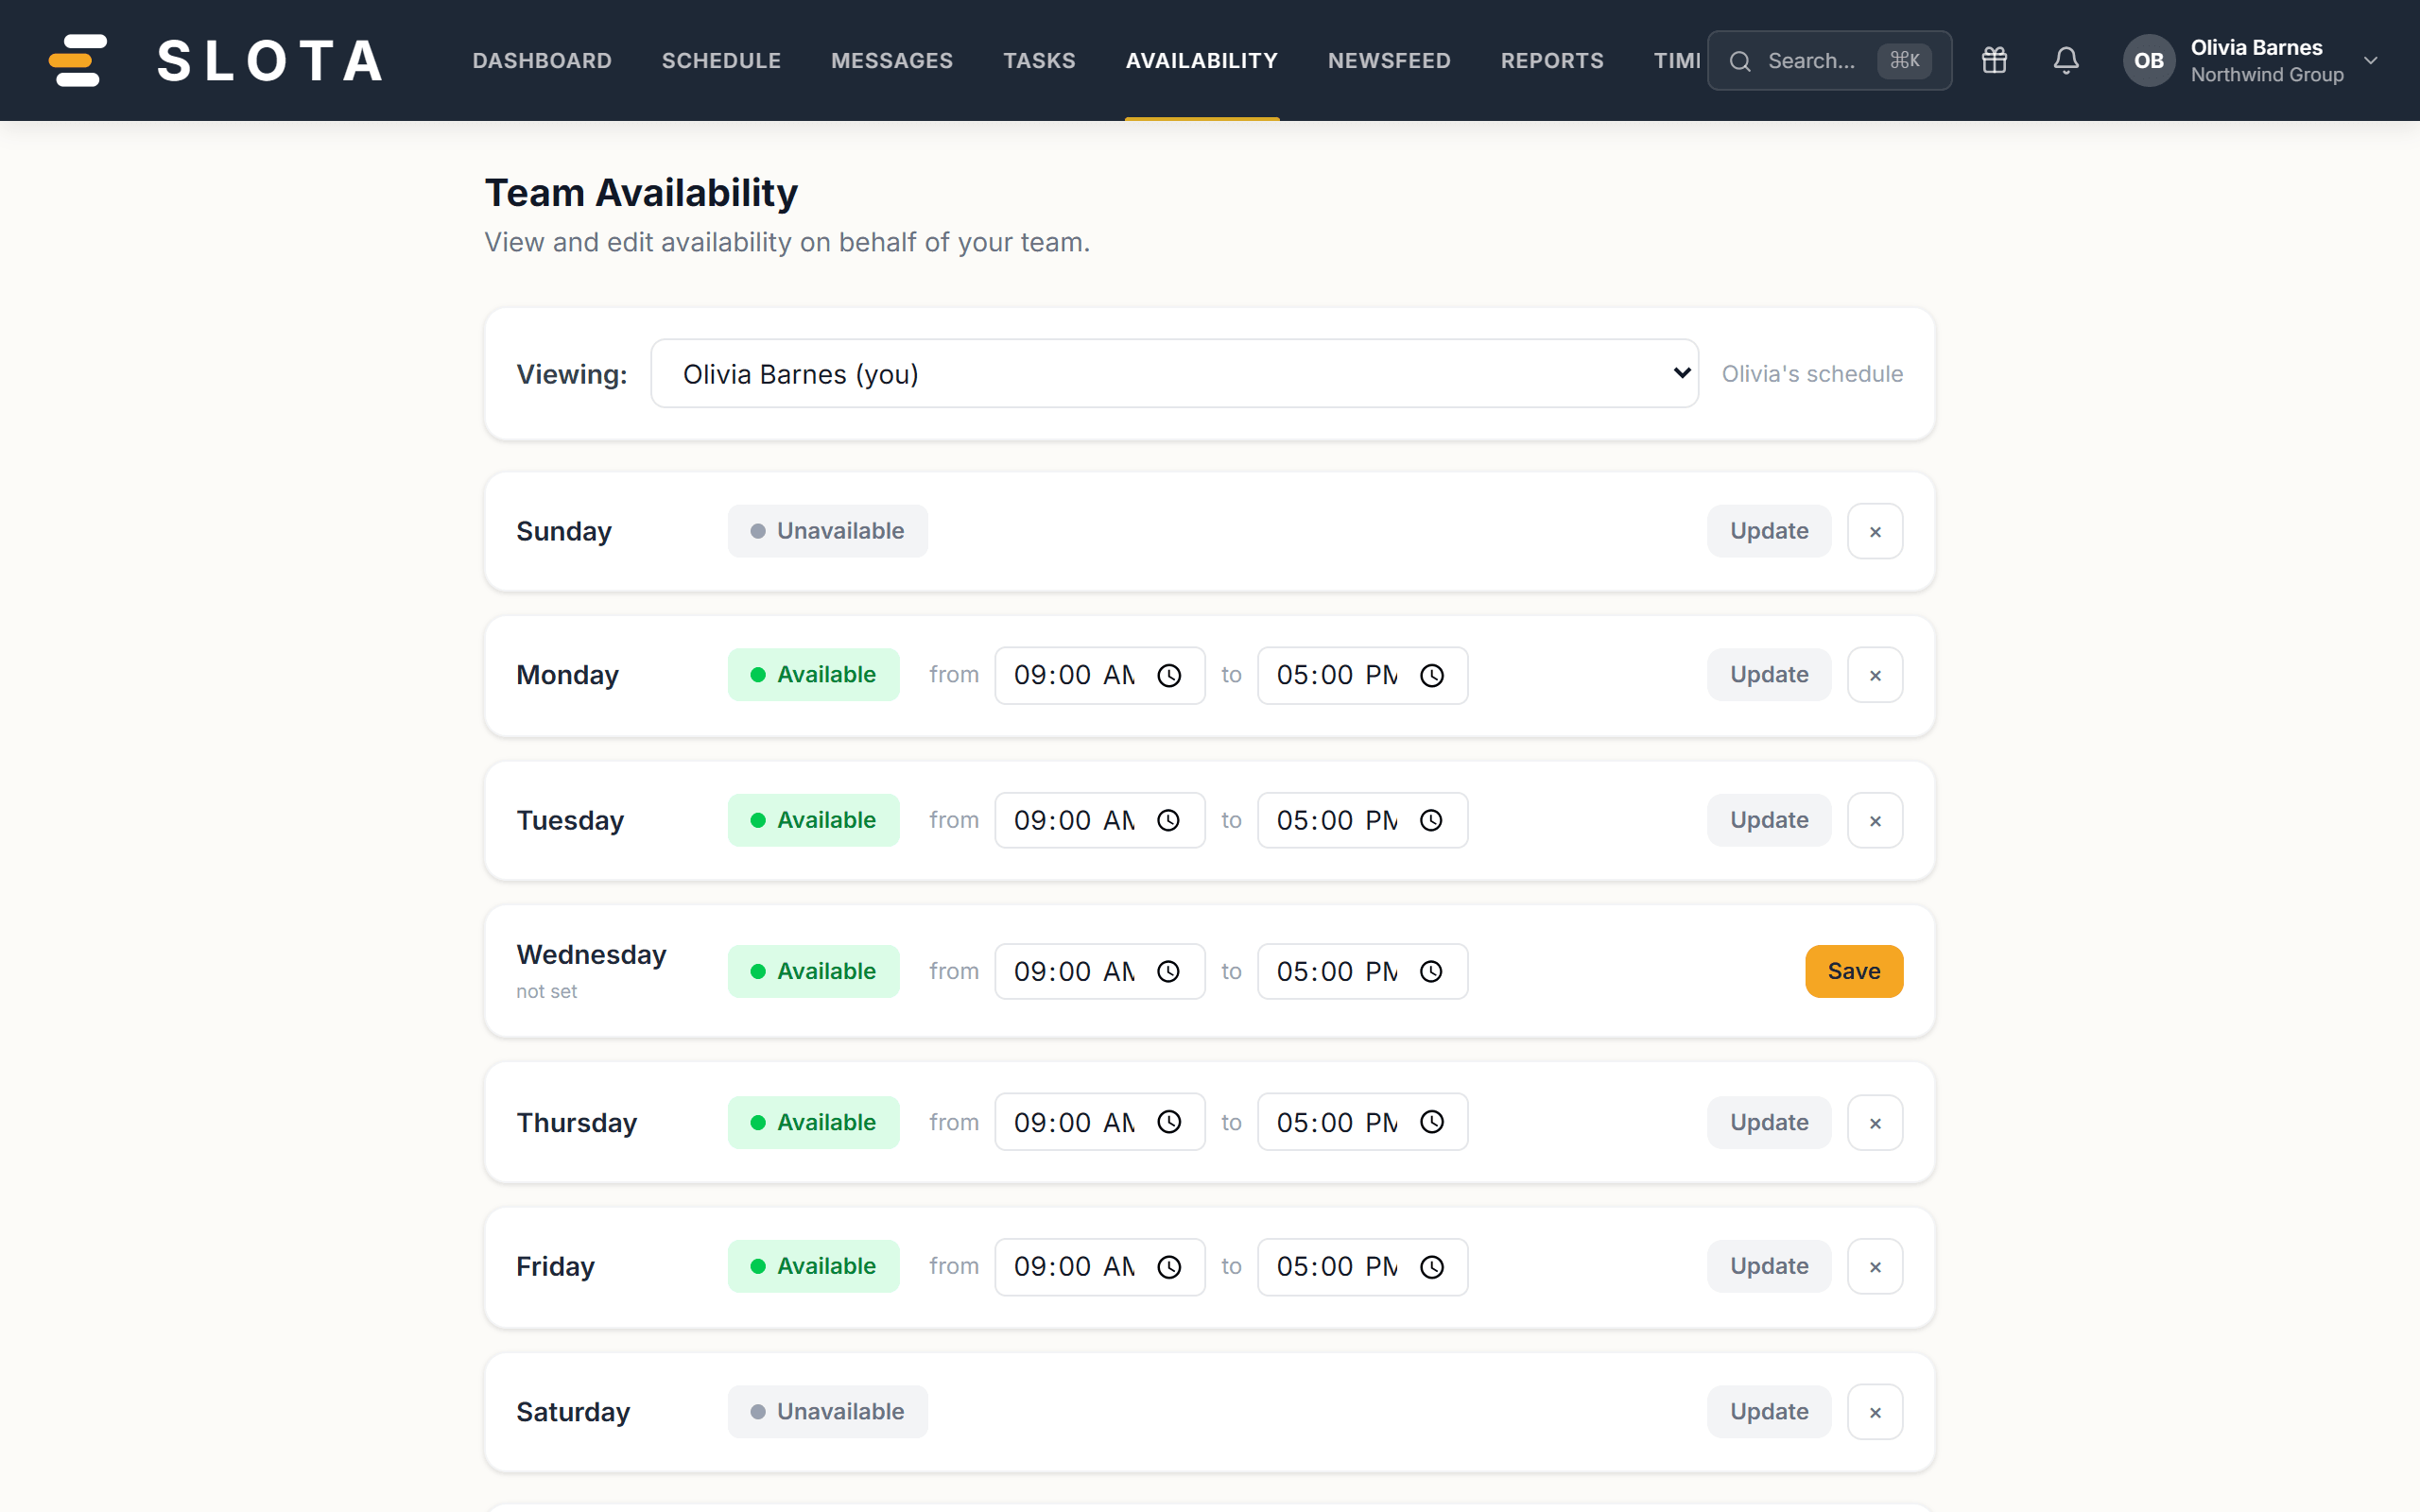Toggle Sunday Unavailable status badge

pyautogui.click(x=827, y=531)
